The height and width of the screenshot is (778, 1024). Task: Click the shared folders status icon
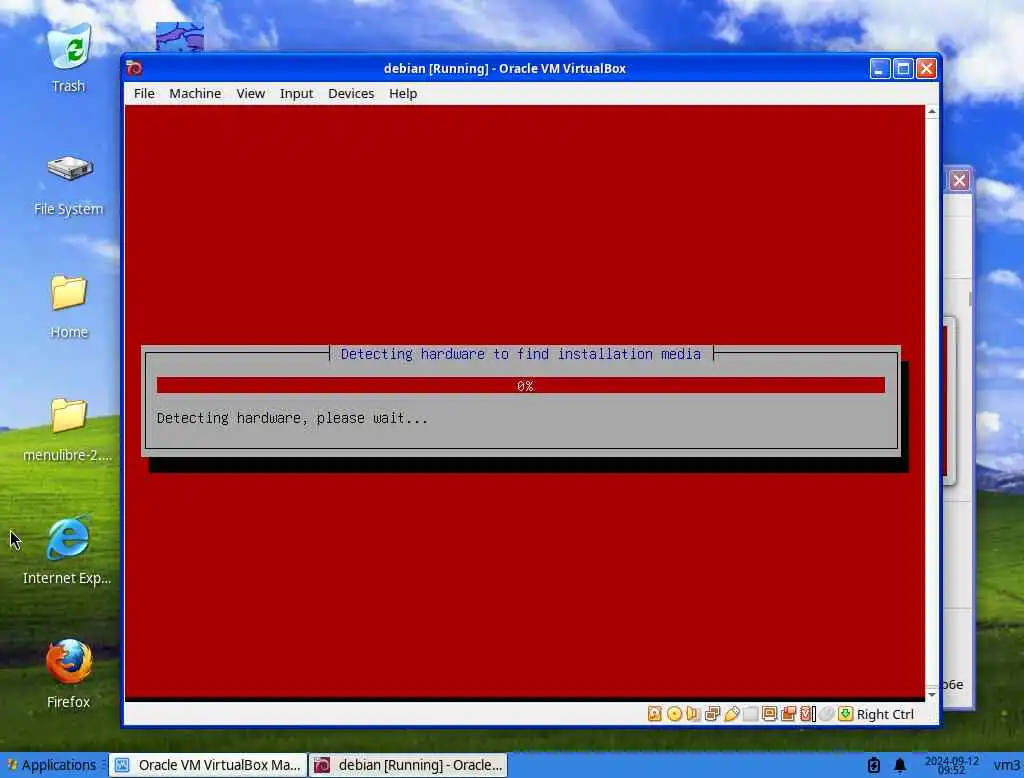(750, 714)
